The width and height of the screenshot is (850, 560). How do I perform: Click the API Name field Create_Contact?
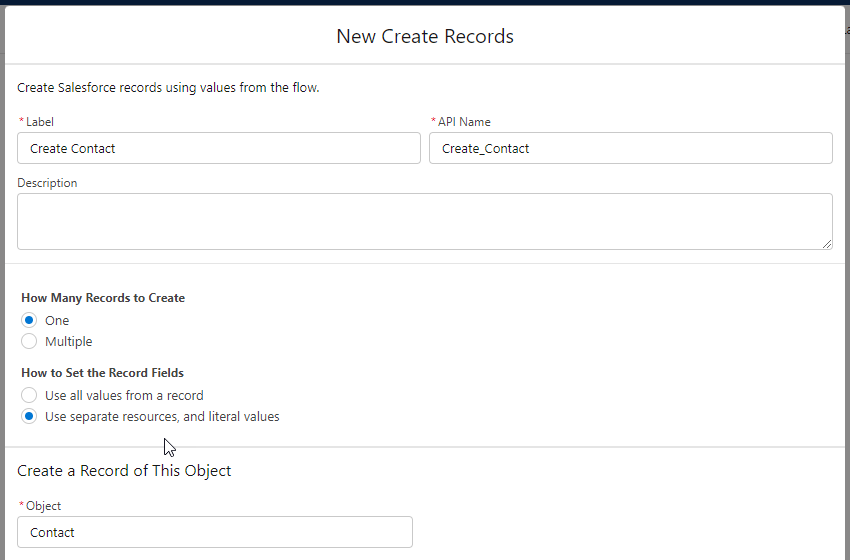pos(630,148)
